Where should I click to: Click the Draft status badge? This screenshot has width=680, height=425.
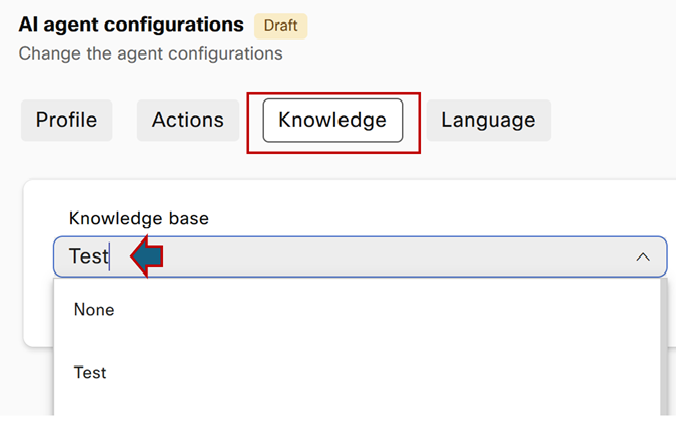point(281,26)
